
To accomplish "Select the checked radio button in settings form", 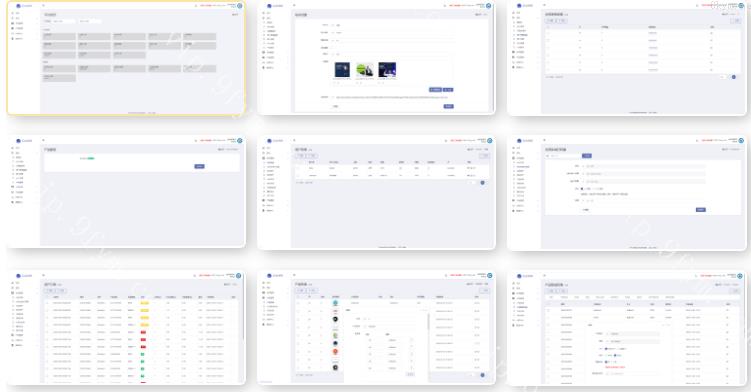I will [582, 189].
